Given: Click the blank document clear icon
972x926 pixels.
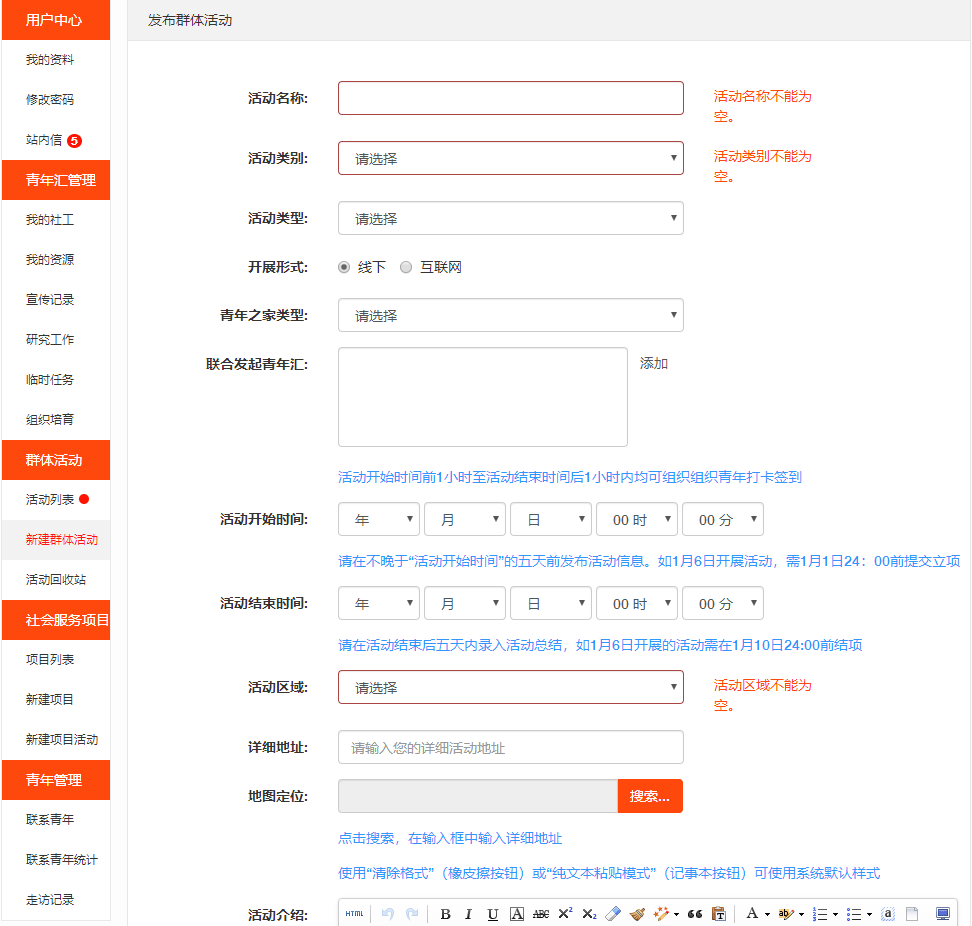Looking at the screenshot, I should point(912,914).
